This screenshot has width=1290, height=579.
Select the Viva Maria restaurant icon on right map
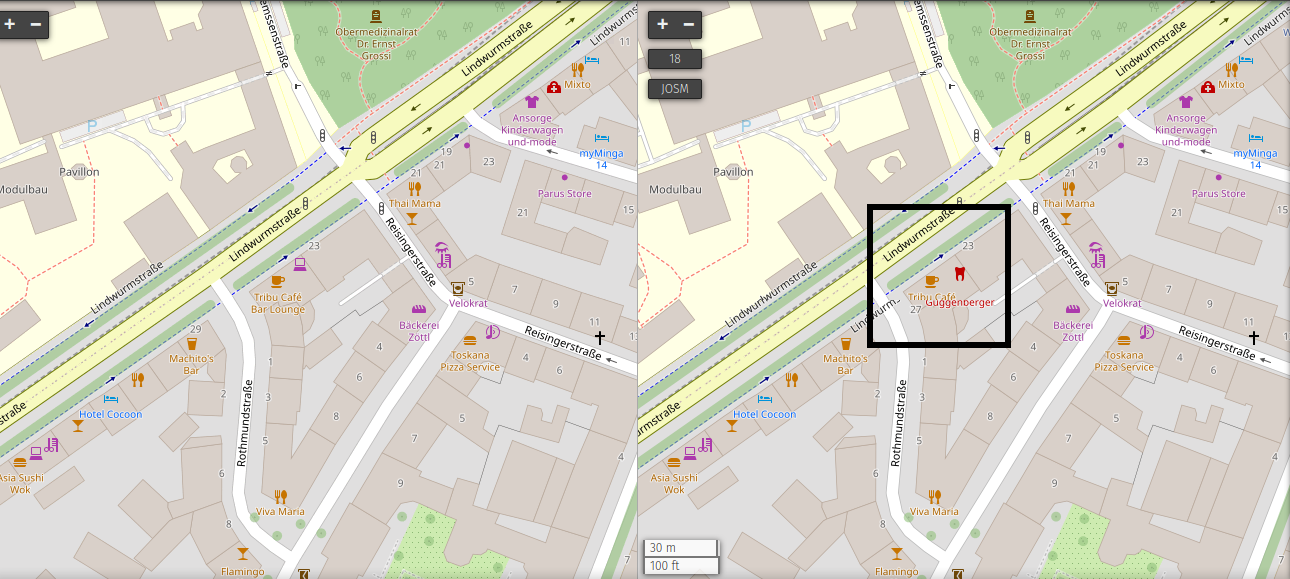934,496
